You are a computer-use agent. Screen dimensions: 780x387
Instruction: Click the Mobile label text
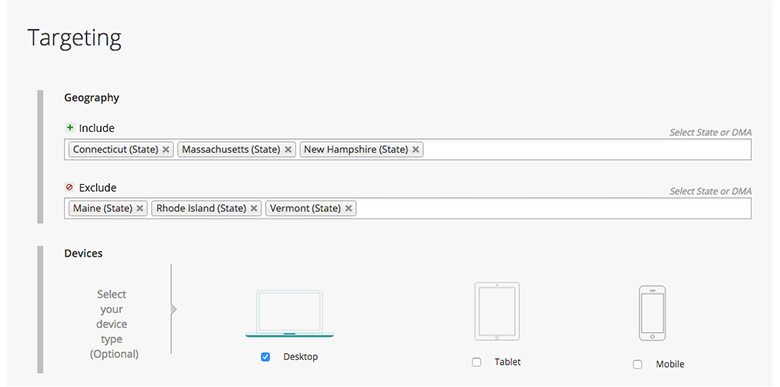[670, 364]
